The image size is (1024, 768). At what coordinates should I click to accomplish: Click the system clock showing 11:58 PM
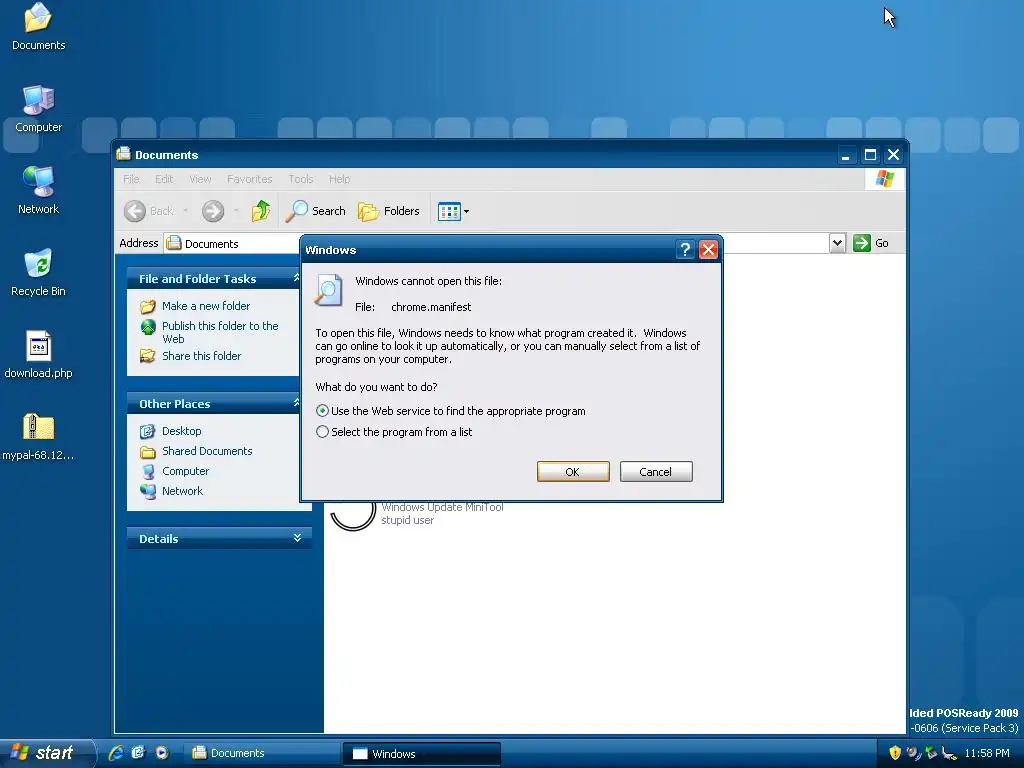tap(987, 753)
